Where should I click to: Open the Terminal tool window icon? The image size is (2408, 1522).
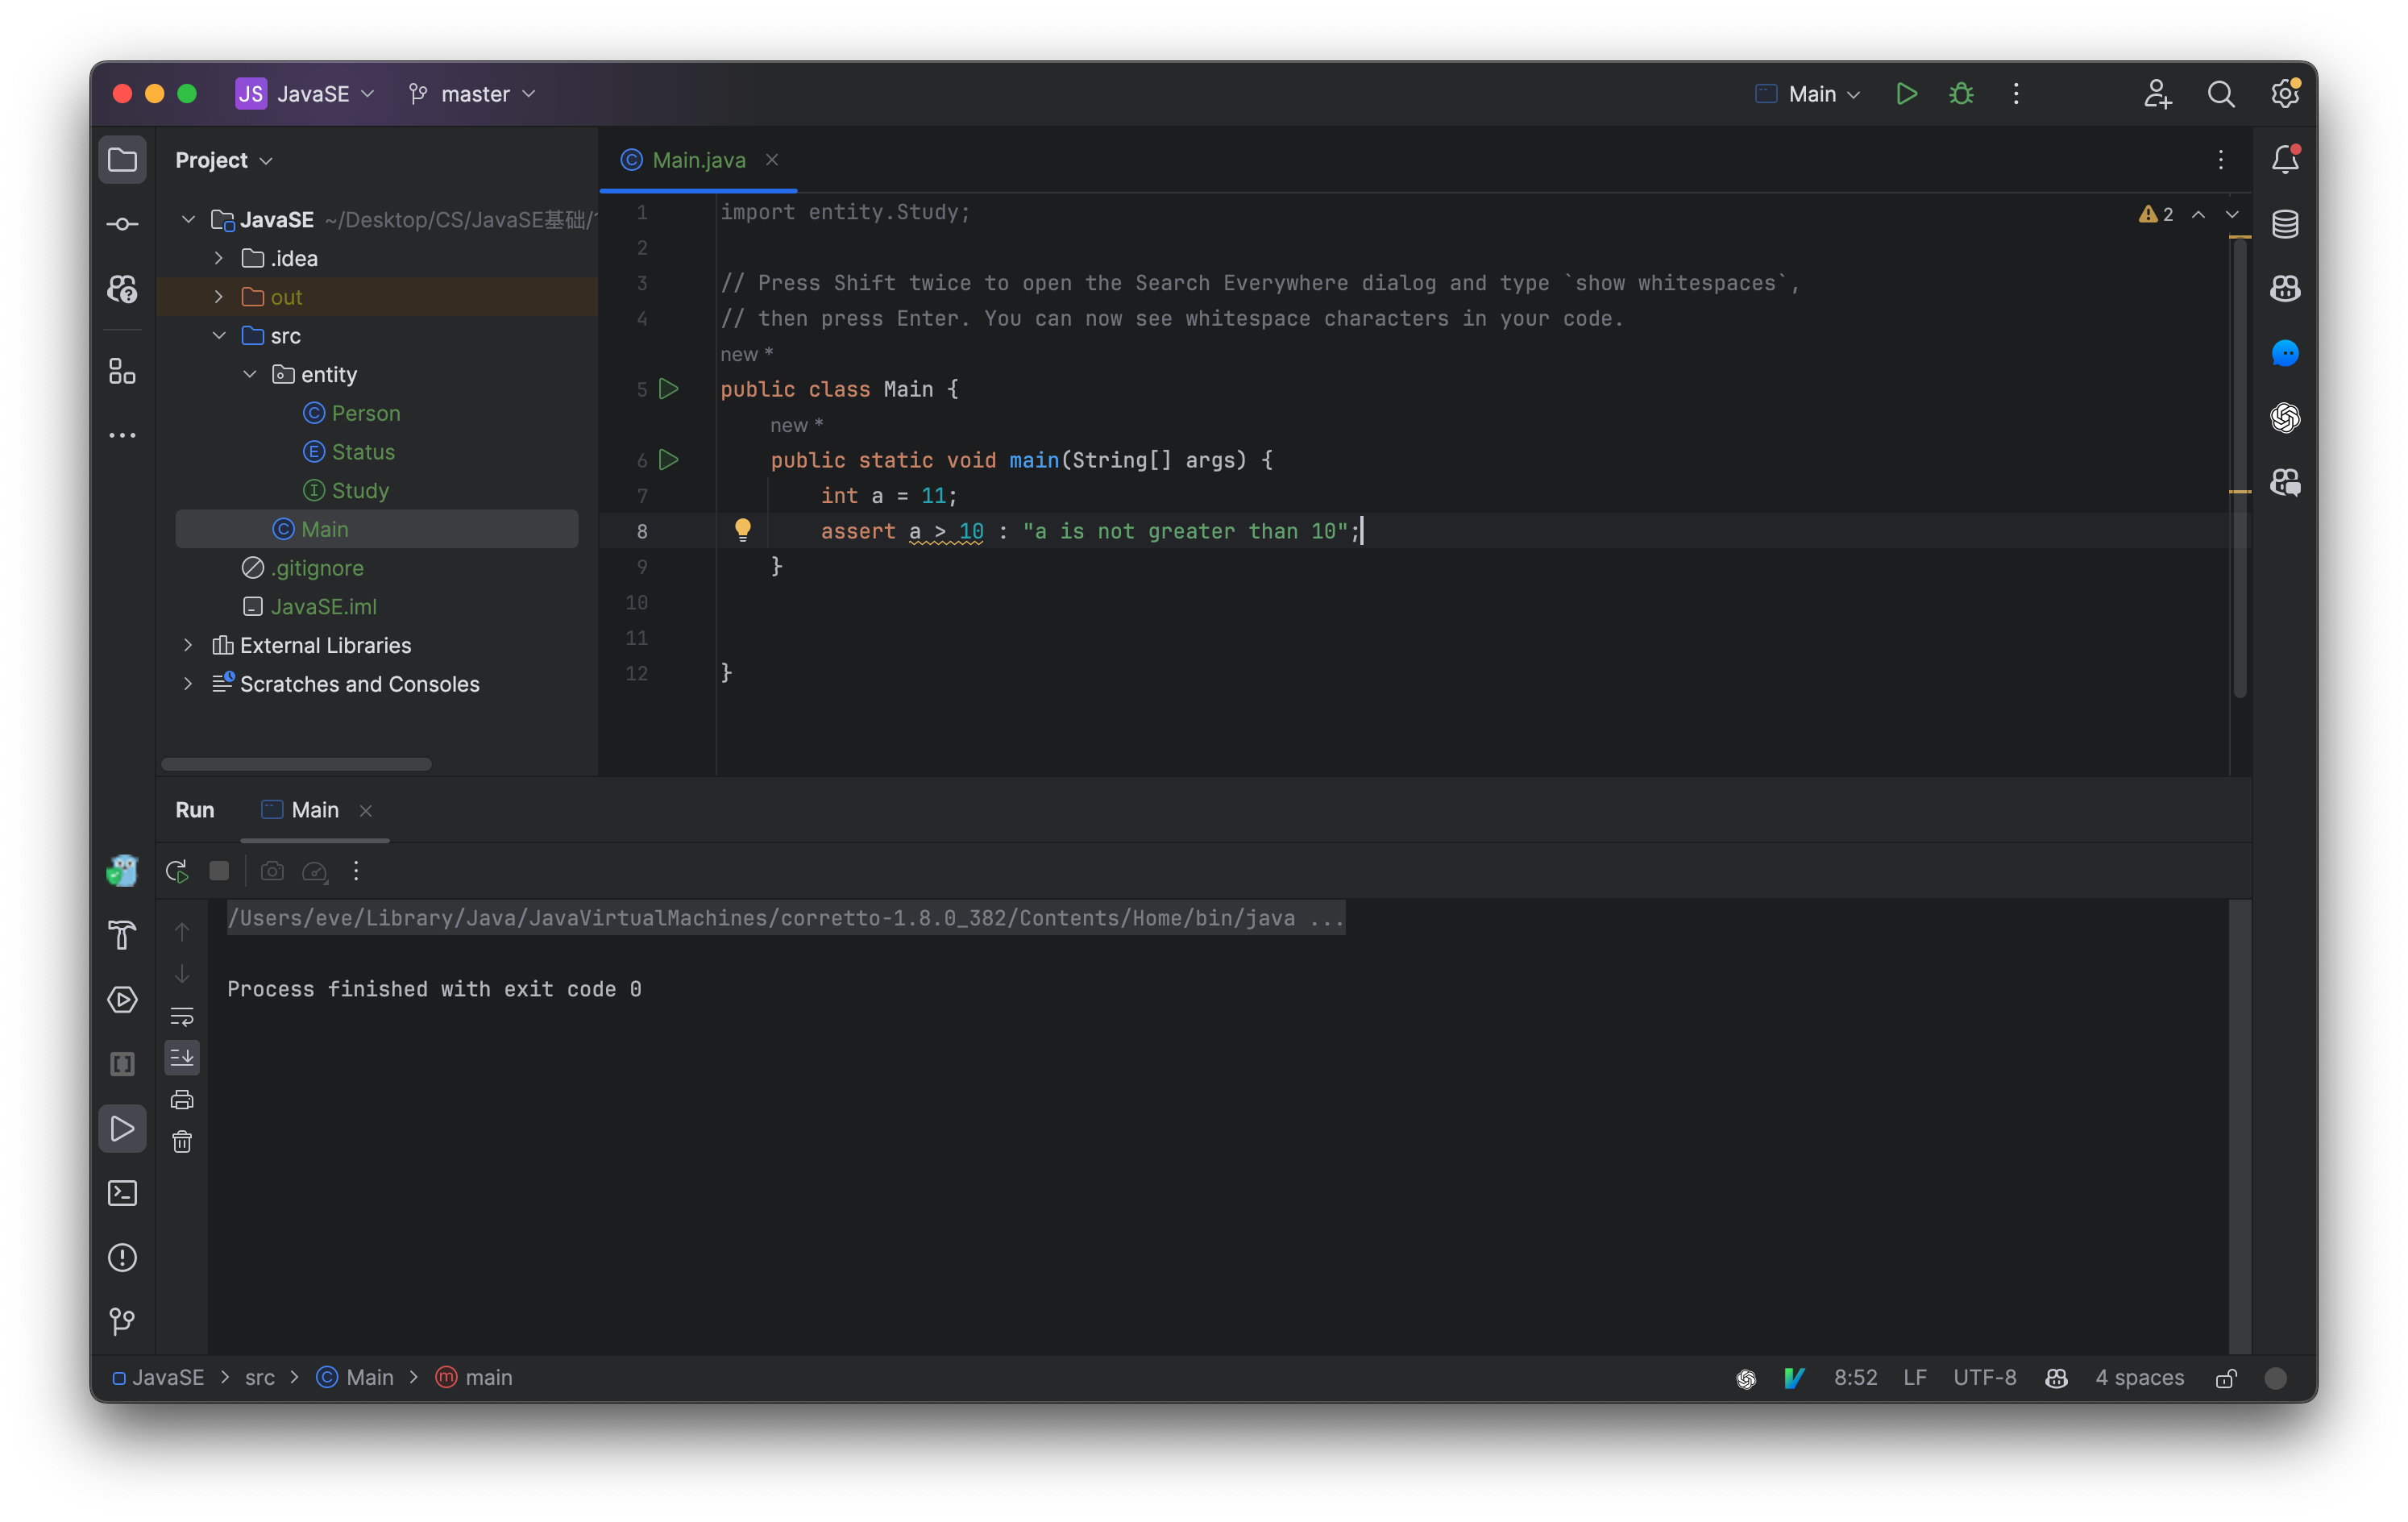pos(122,1193)
